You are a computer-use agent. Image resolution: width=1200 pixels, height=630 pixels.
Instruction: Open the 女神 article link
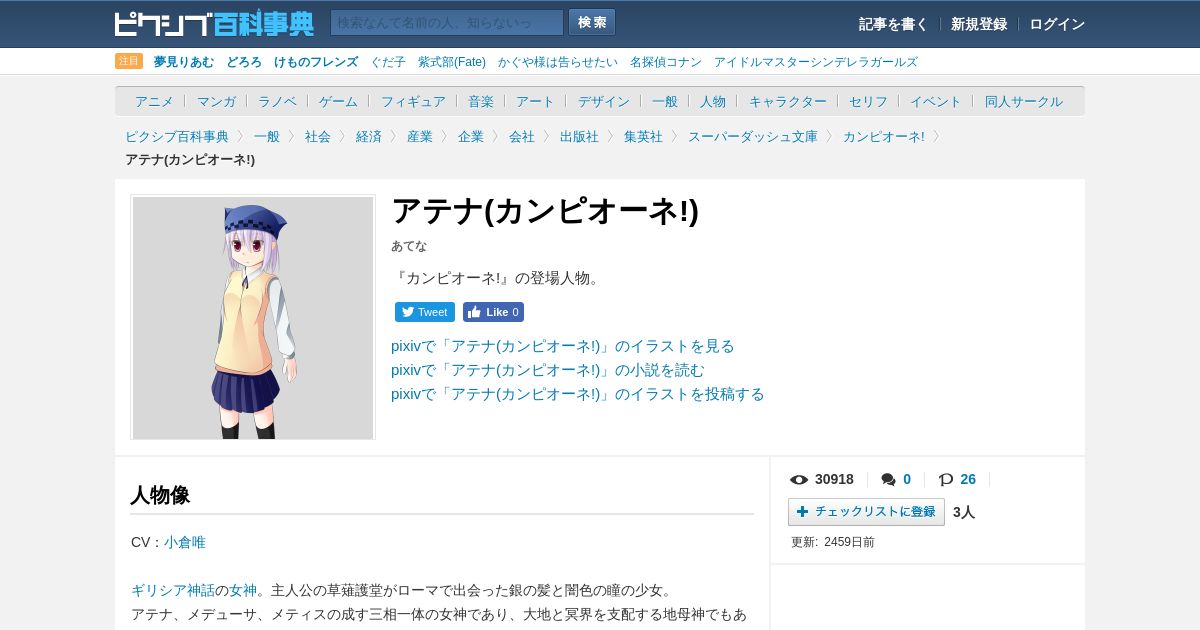pyautogui.click(x=243, y=590)
